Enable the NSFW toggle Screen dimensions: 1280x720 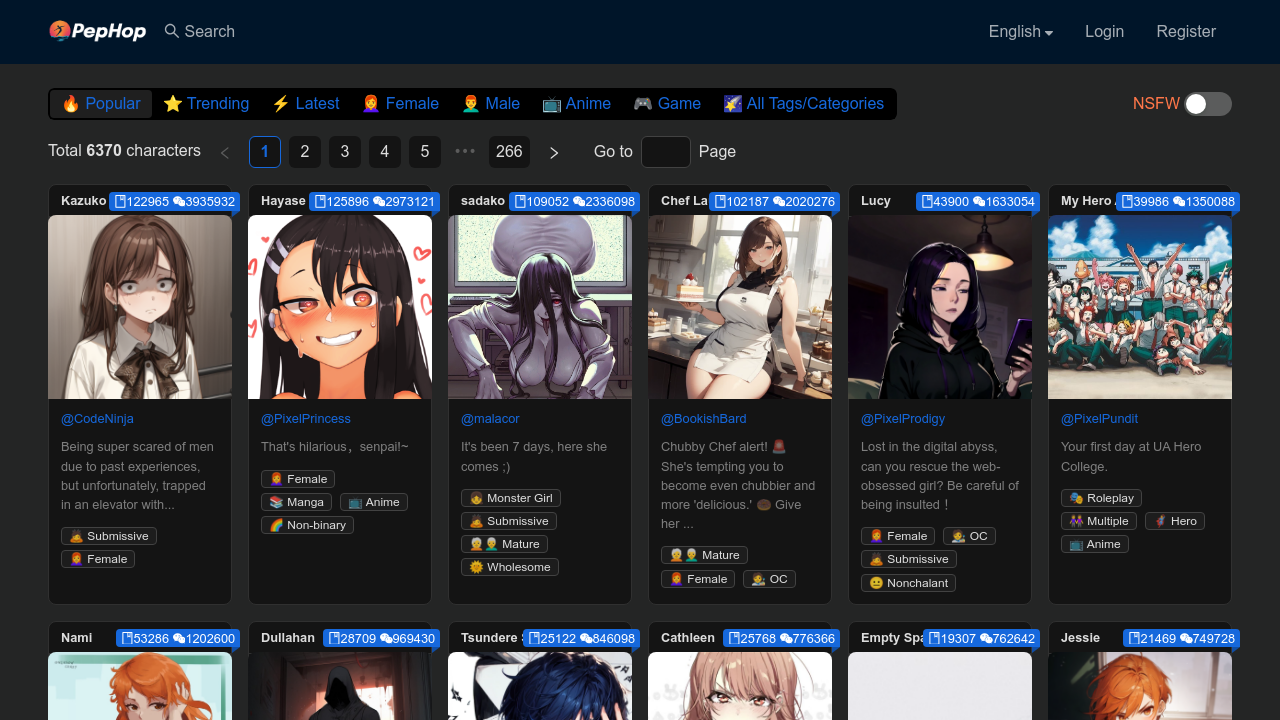pos(1207,103)
